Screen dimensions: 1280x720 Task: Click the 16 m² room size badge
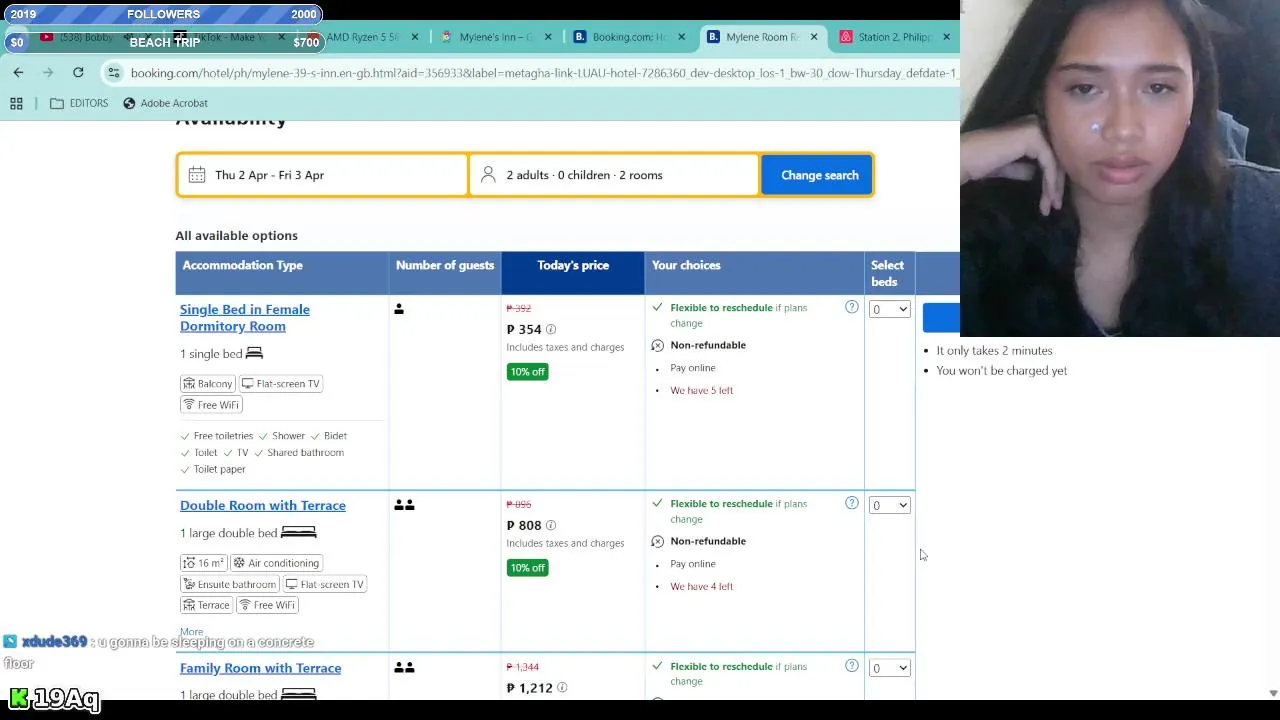[x=203, y=563]
